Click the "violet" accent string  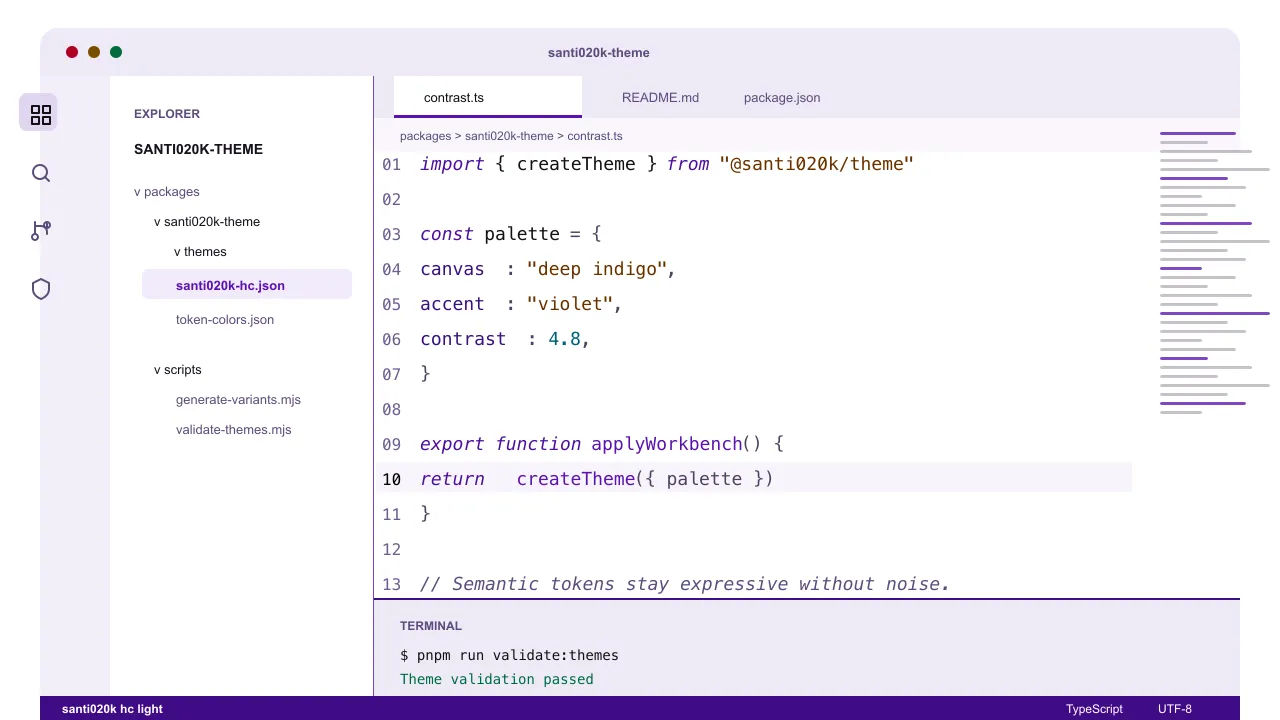[x=570, y=304]
